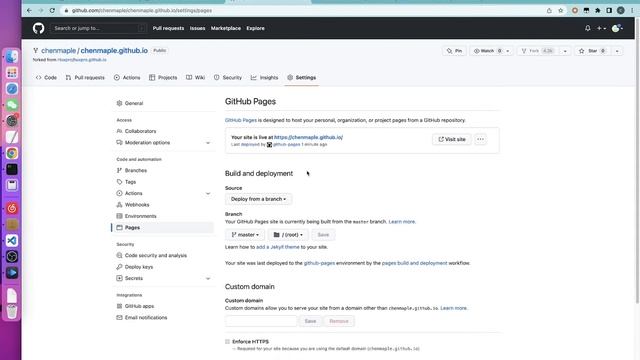
Task: Click the GitHub octocat logo
Action: [38, 28]
